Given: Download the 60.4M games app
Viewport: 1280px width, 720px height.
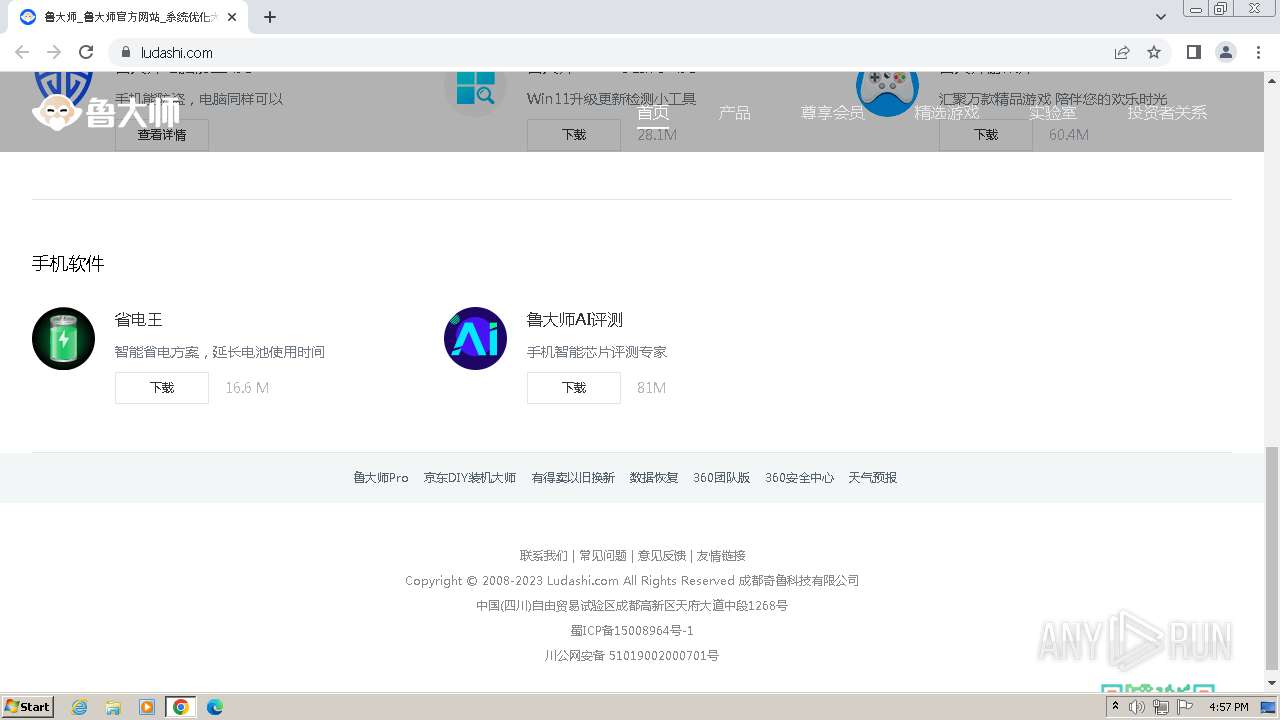Looking at the screenshot, I should coord(986,135).
